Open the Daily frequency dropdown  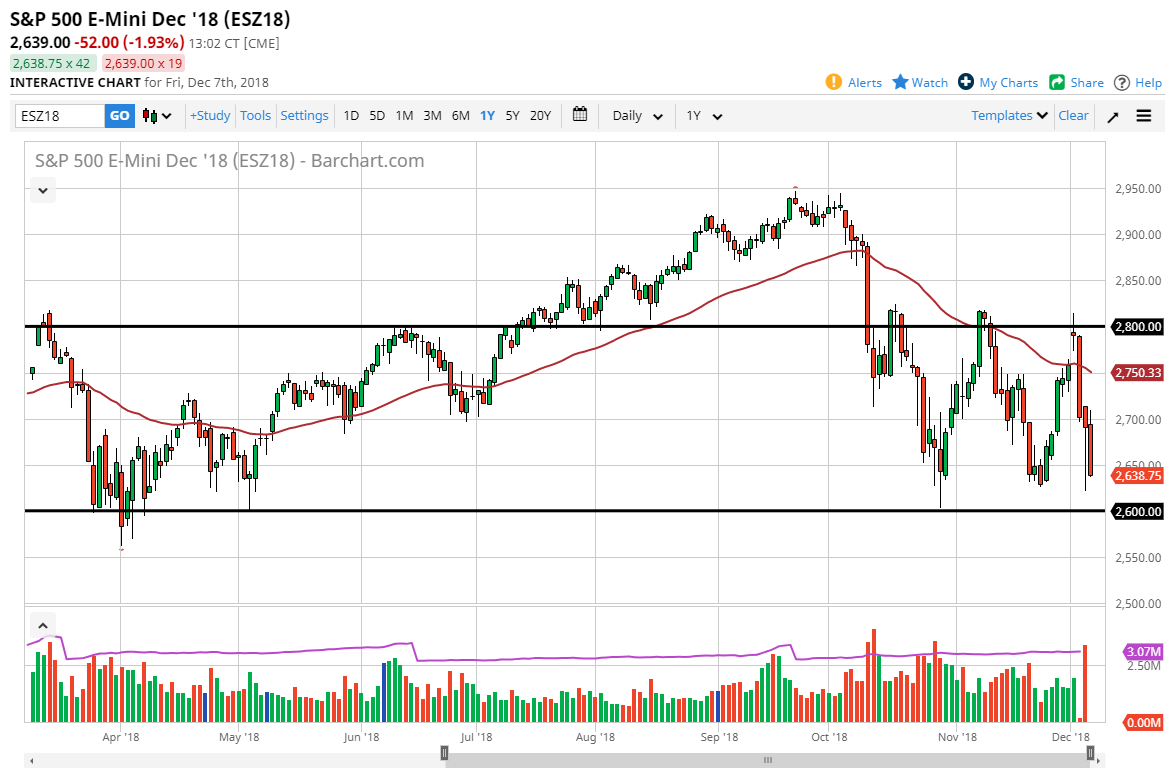tap(634, 115)
